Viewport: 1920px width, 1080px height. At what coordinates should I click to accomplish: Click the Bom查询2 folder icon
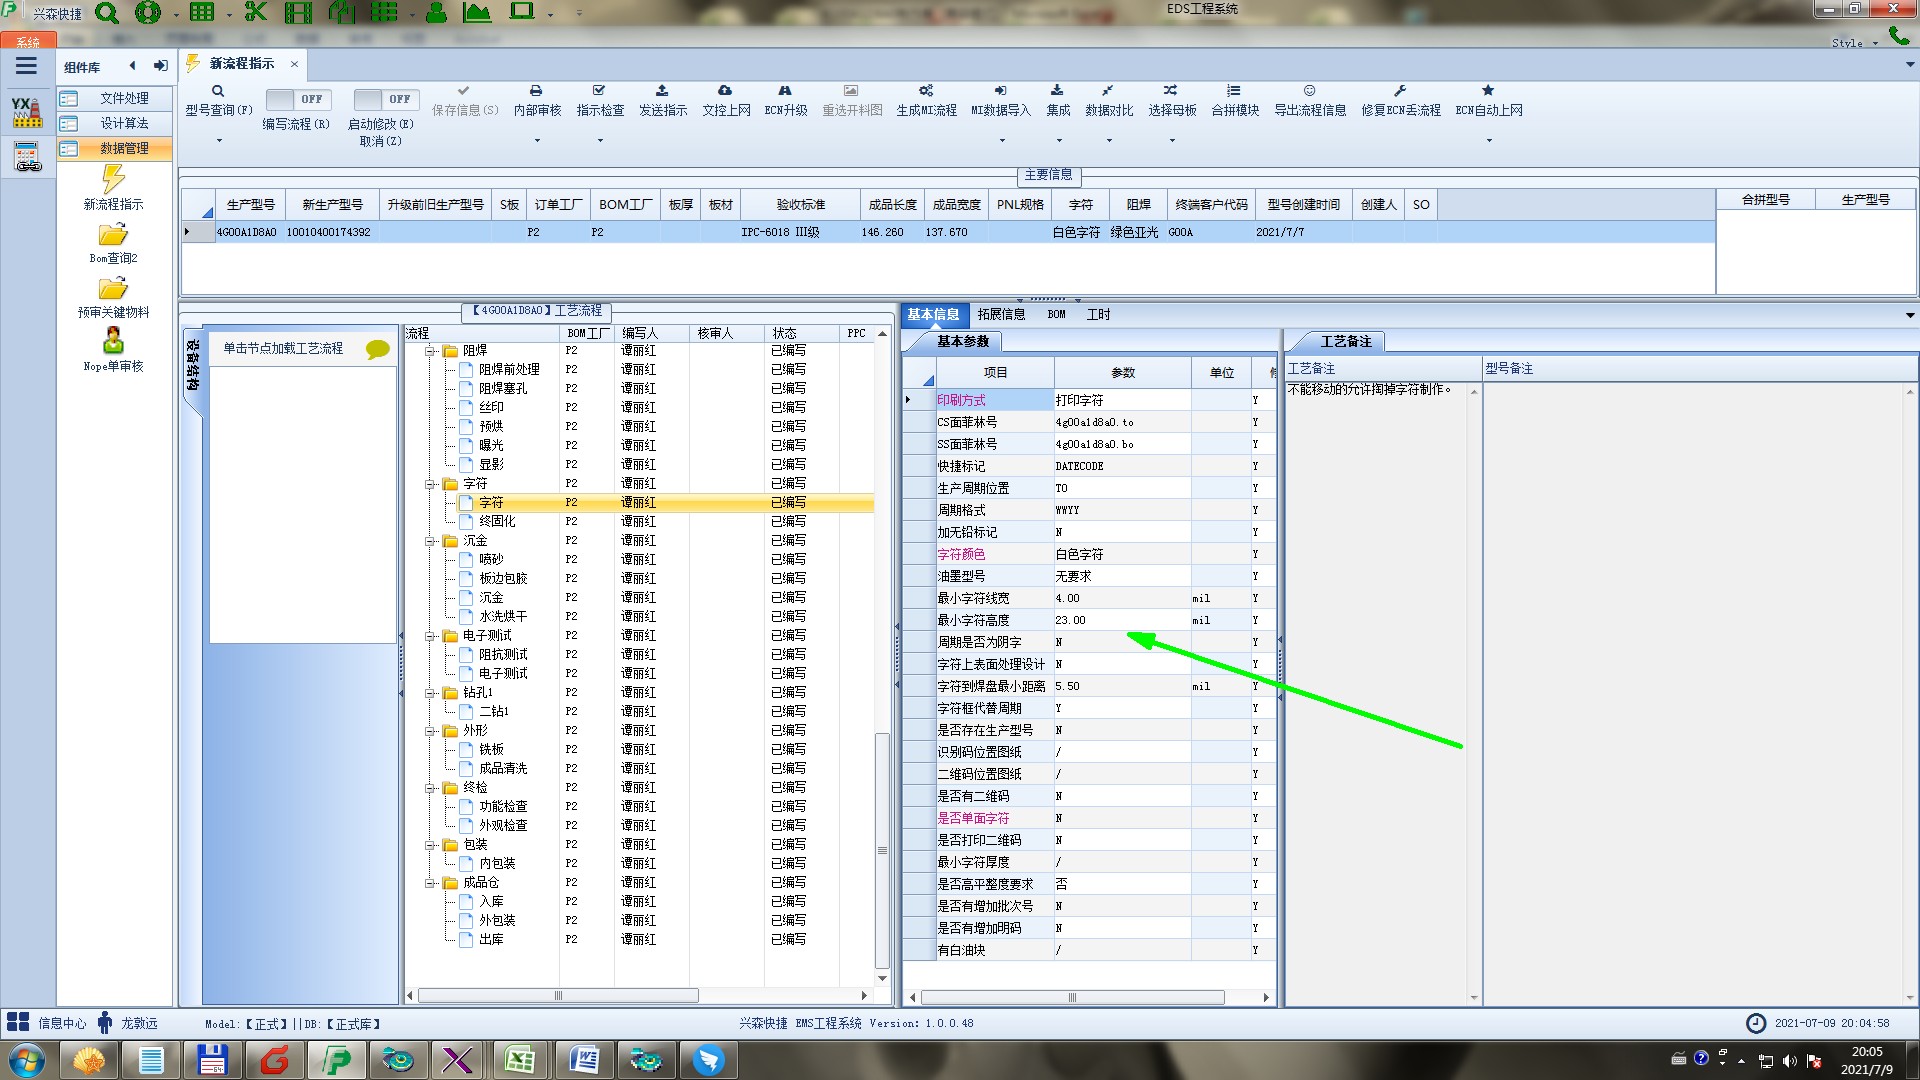tap(113, 235)
